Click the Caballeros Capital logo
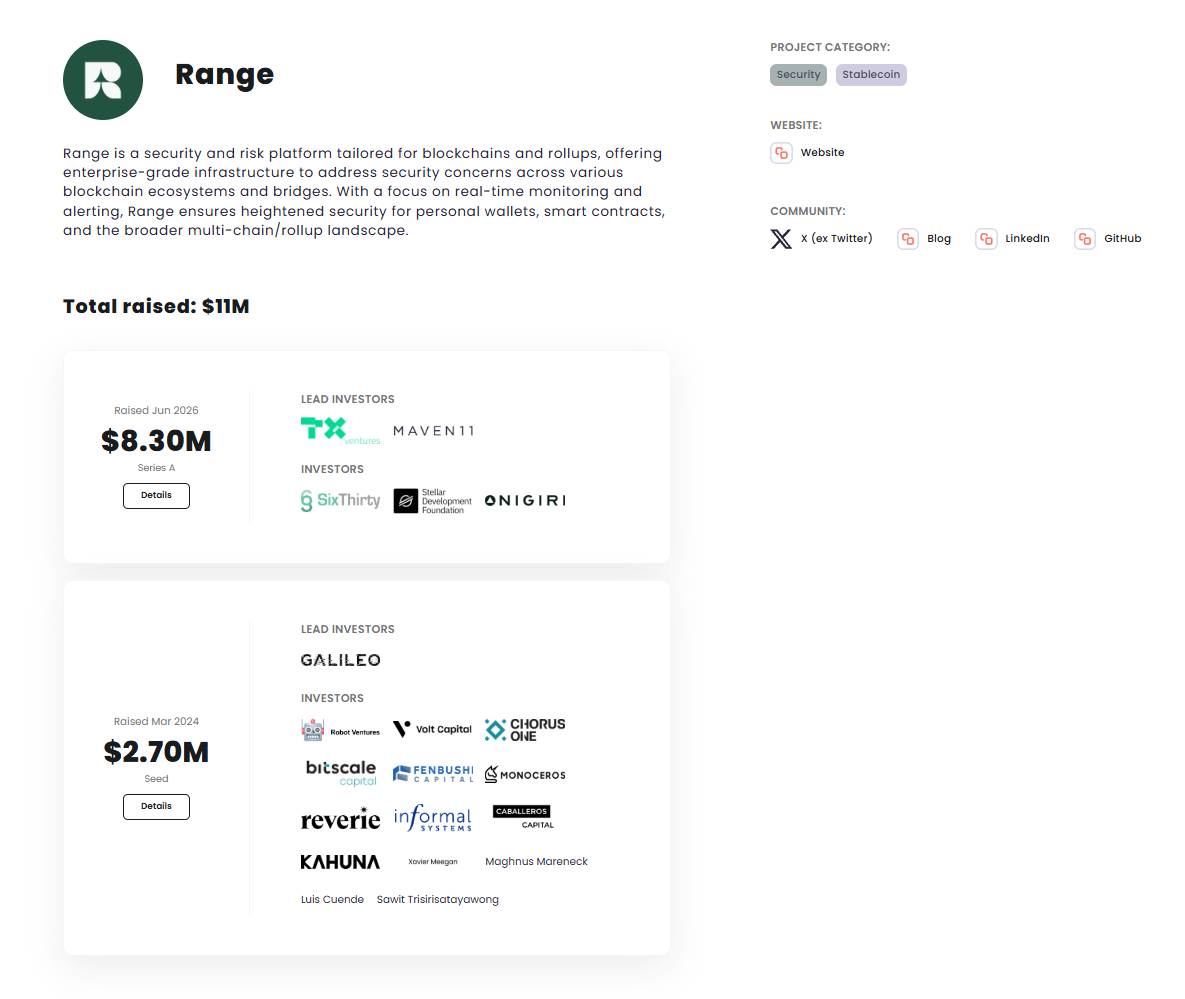The image size is (1185, 999). (x=523, y=817)
